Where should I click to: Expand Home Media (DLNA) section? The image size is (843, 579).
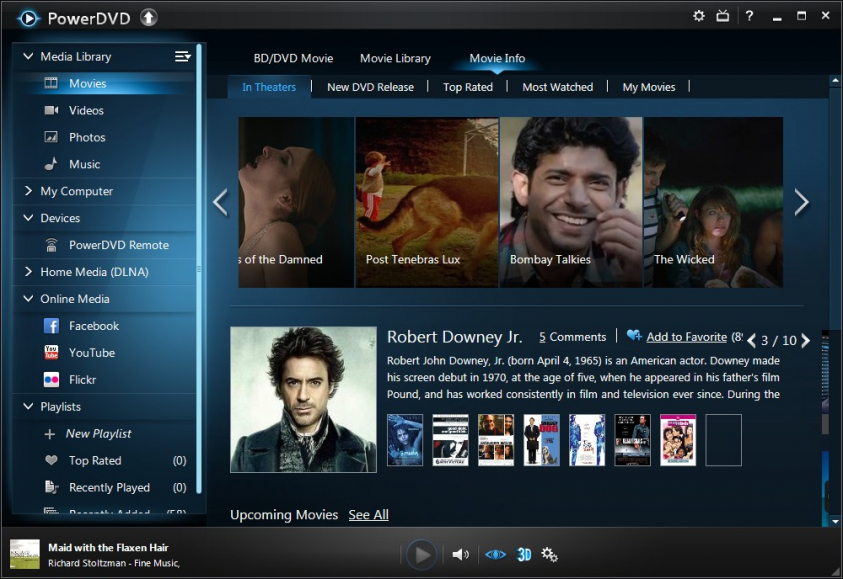[28, 272]
